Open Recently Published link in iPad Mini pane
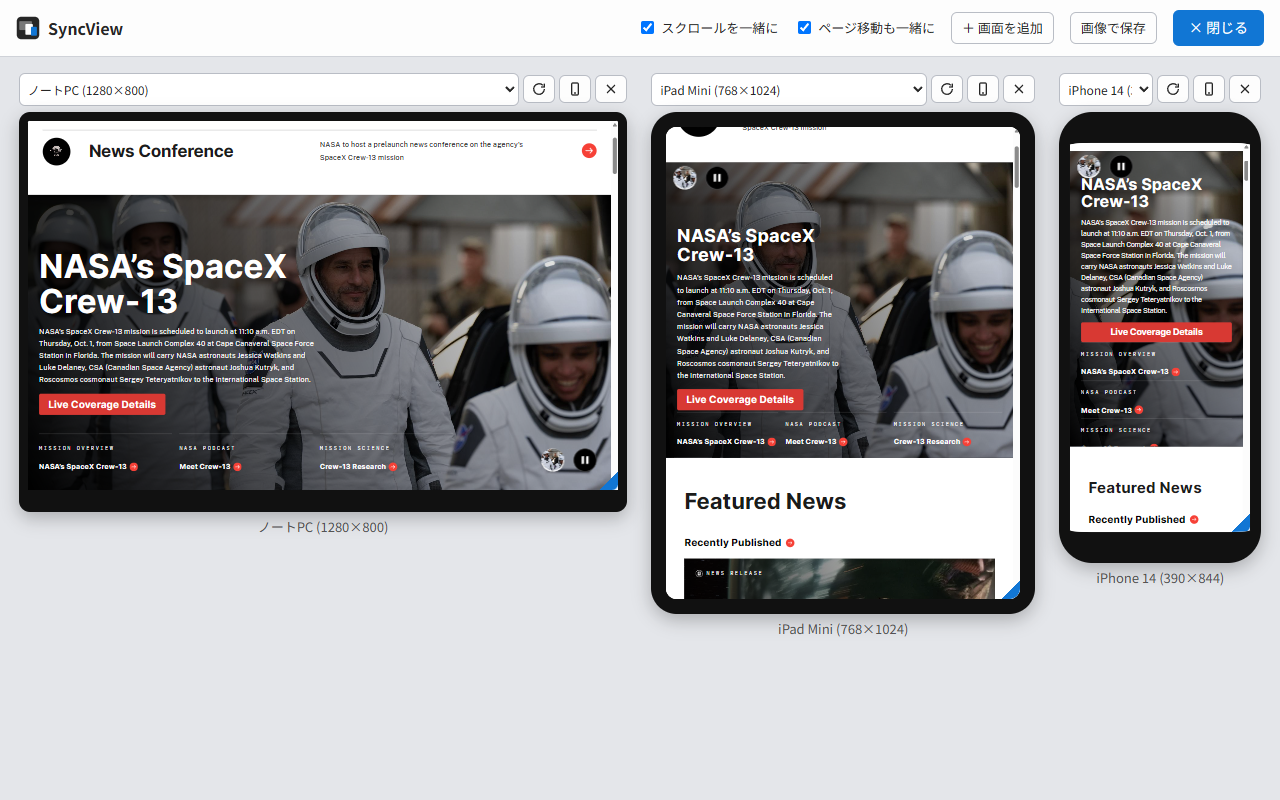The height and width of the screenshot is (800, 1280). (x=739, y=543)
